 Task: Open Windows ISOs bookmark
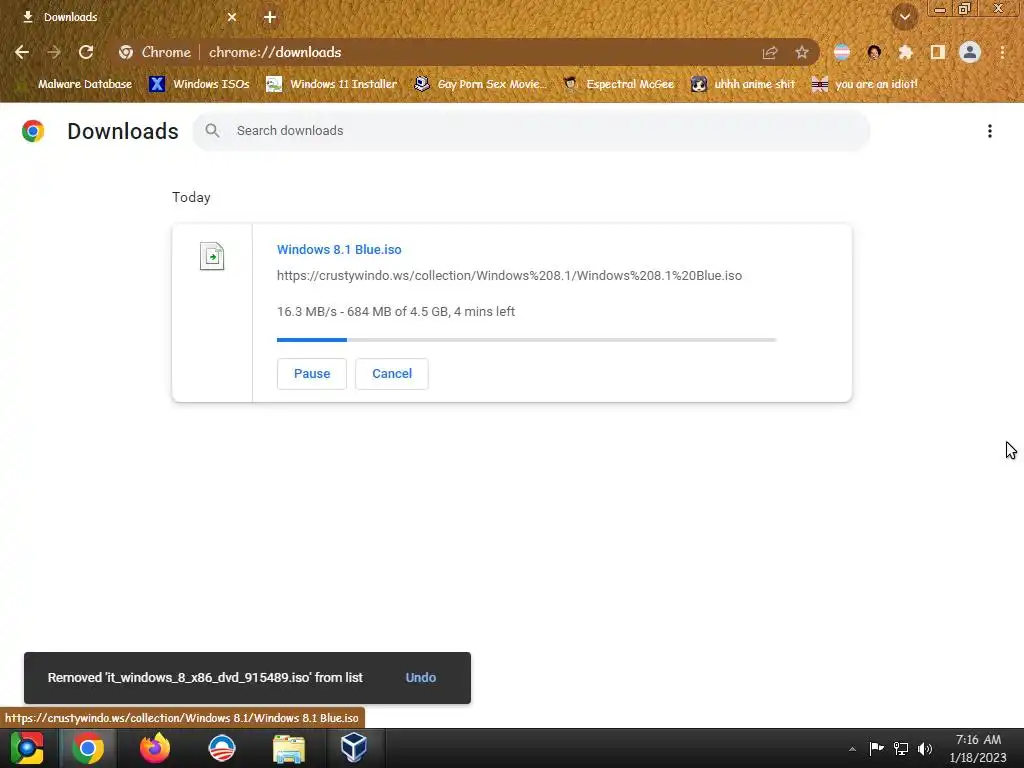[199, 84]
